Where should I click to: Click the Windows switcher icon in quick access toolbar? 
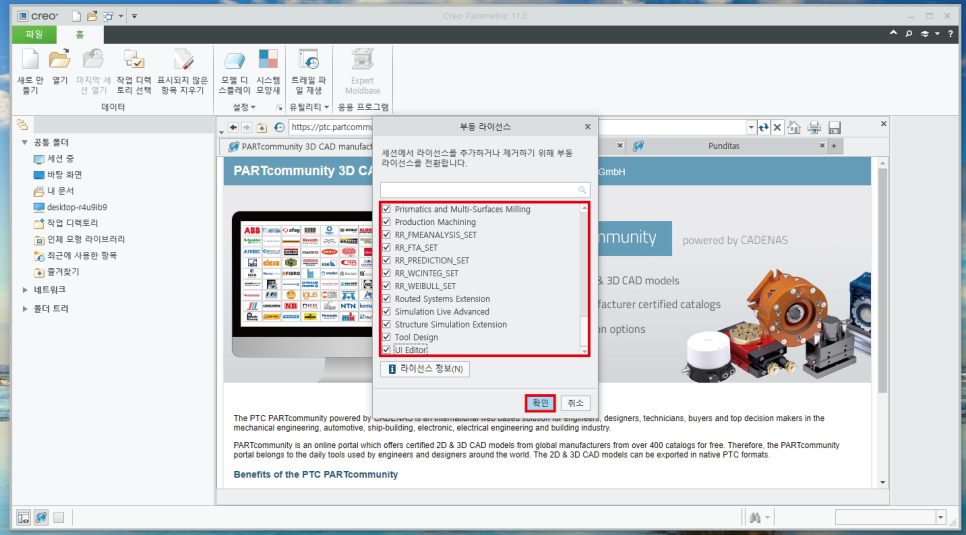click(x=108, y=16)
